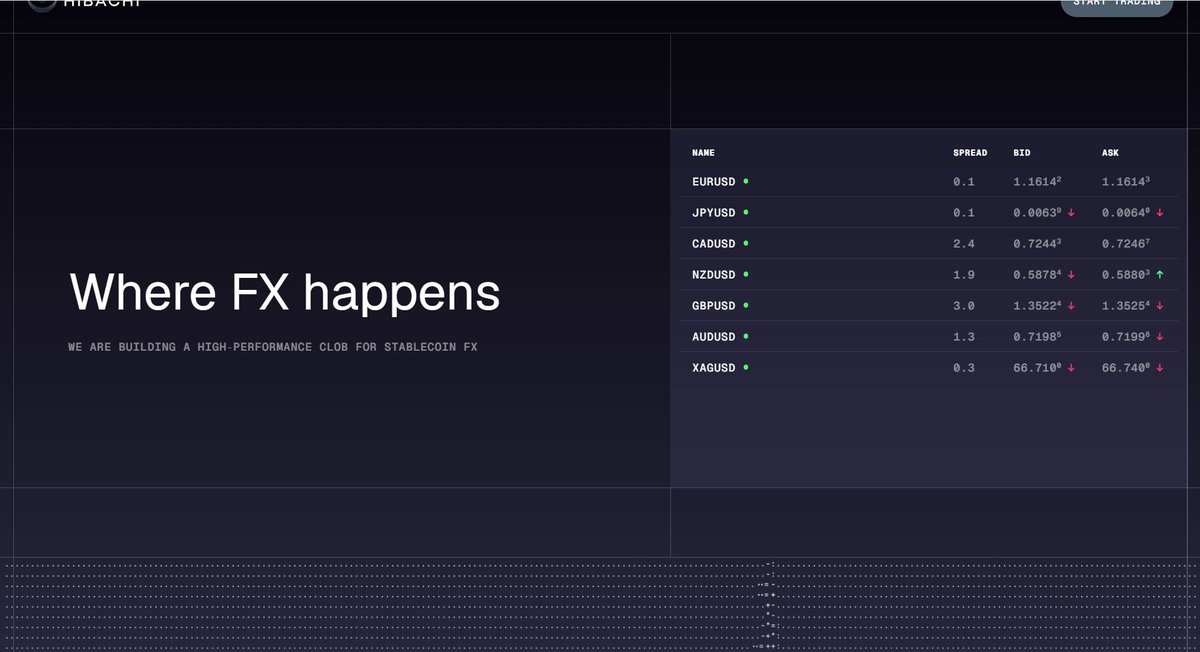The width and height of the screenshot is (1200, 652).
Task: Click the green status dot beside CADUSD
Action: point(746,243)
